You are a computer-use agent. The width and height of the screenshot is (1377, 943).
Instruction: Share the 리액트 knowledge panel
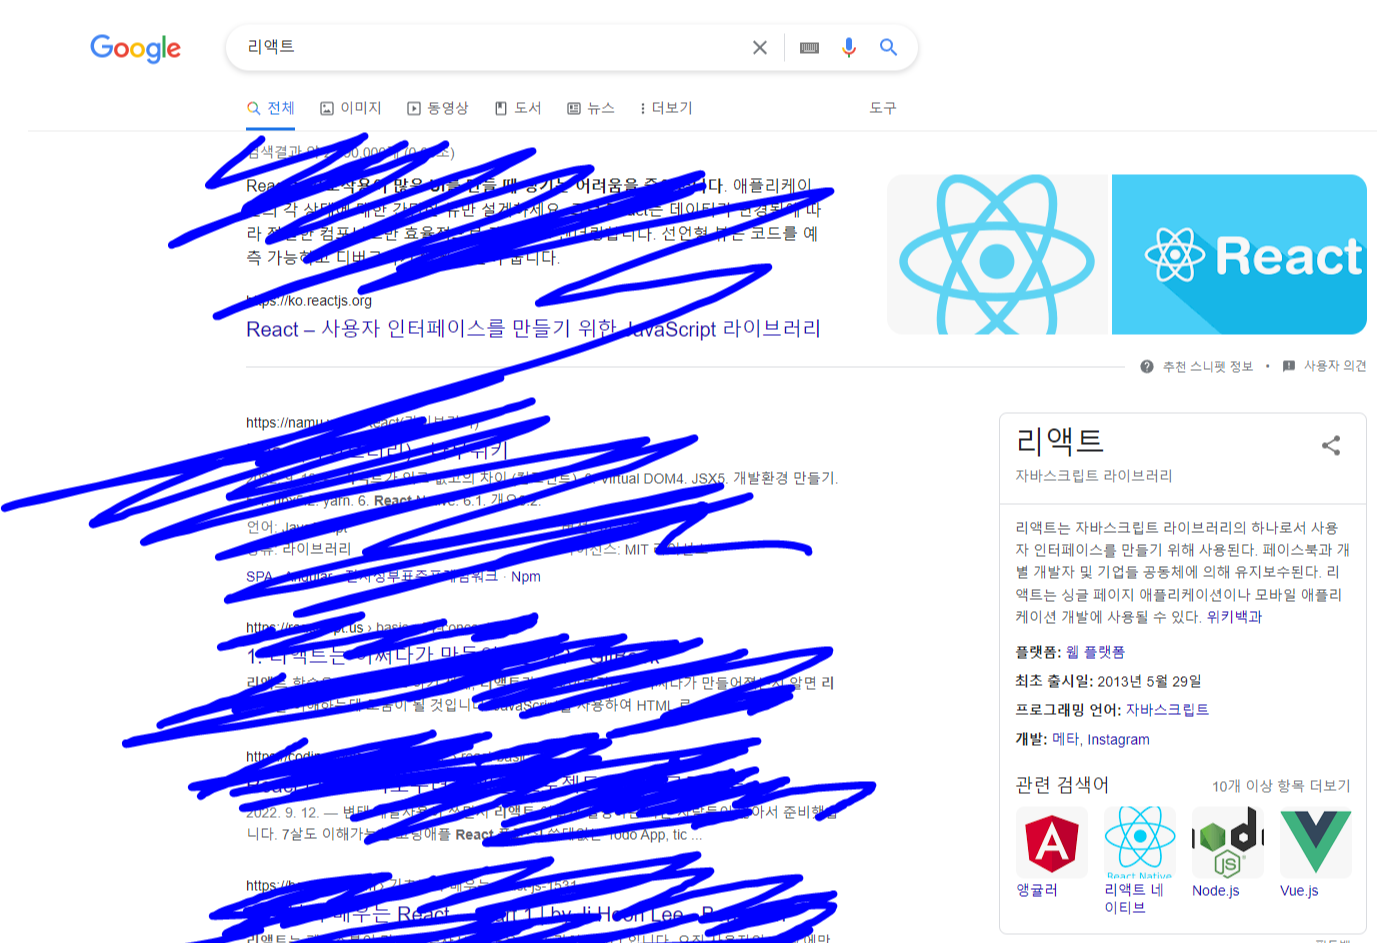[1331, 445]
